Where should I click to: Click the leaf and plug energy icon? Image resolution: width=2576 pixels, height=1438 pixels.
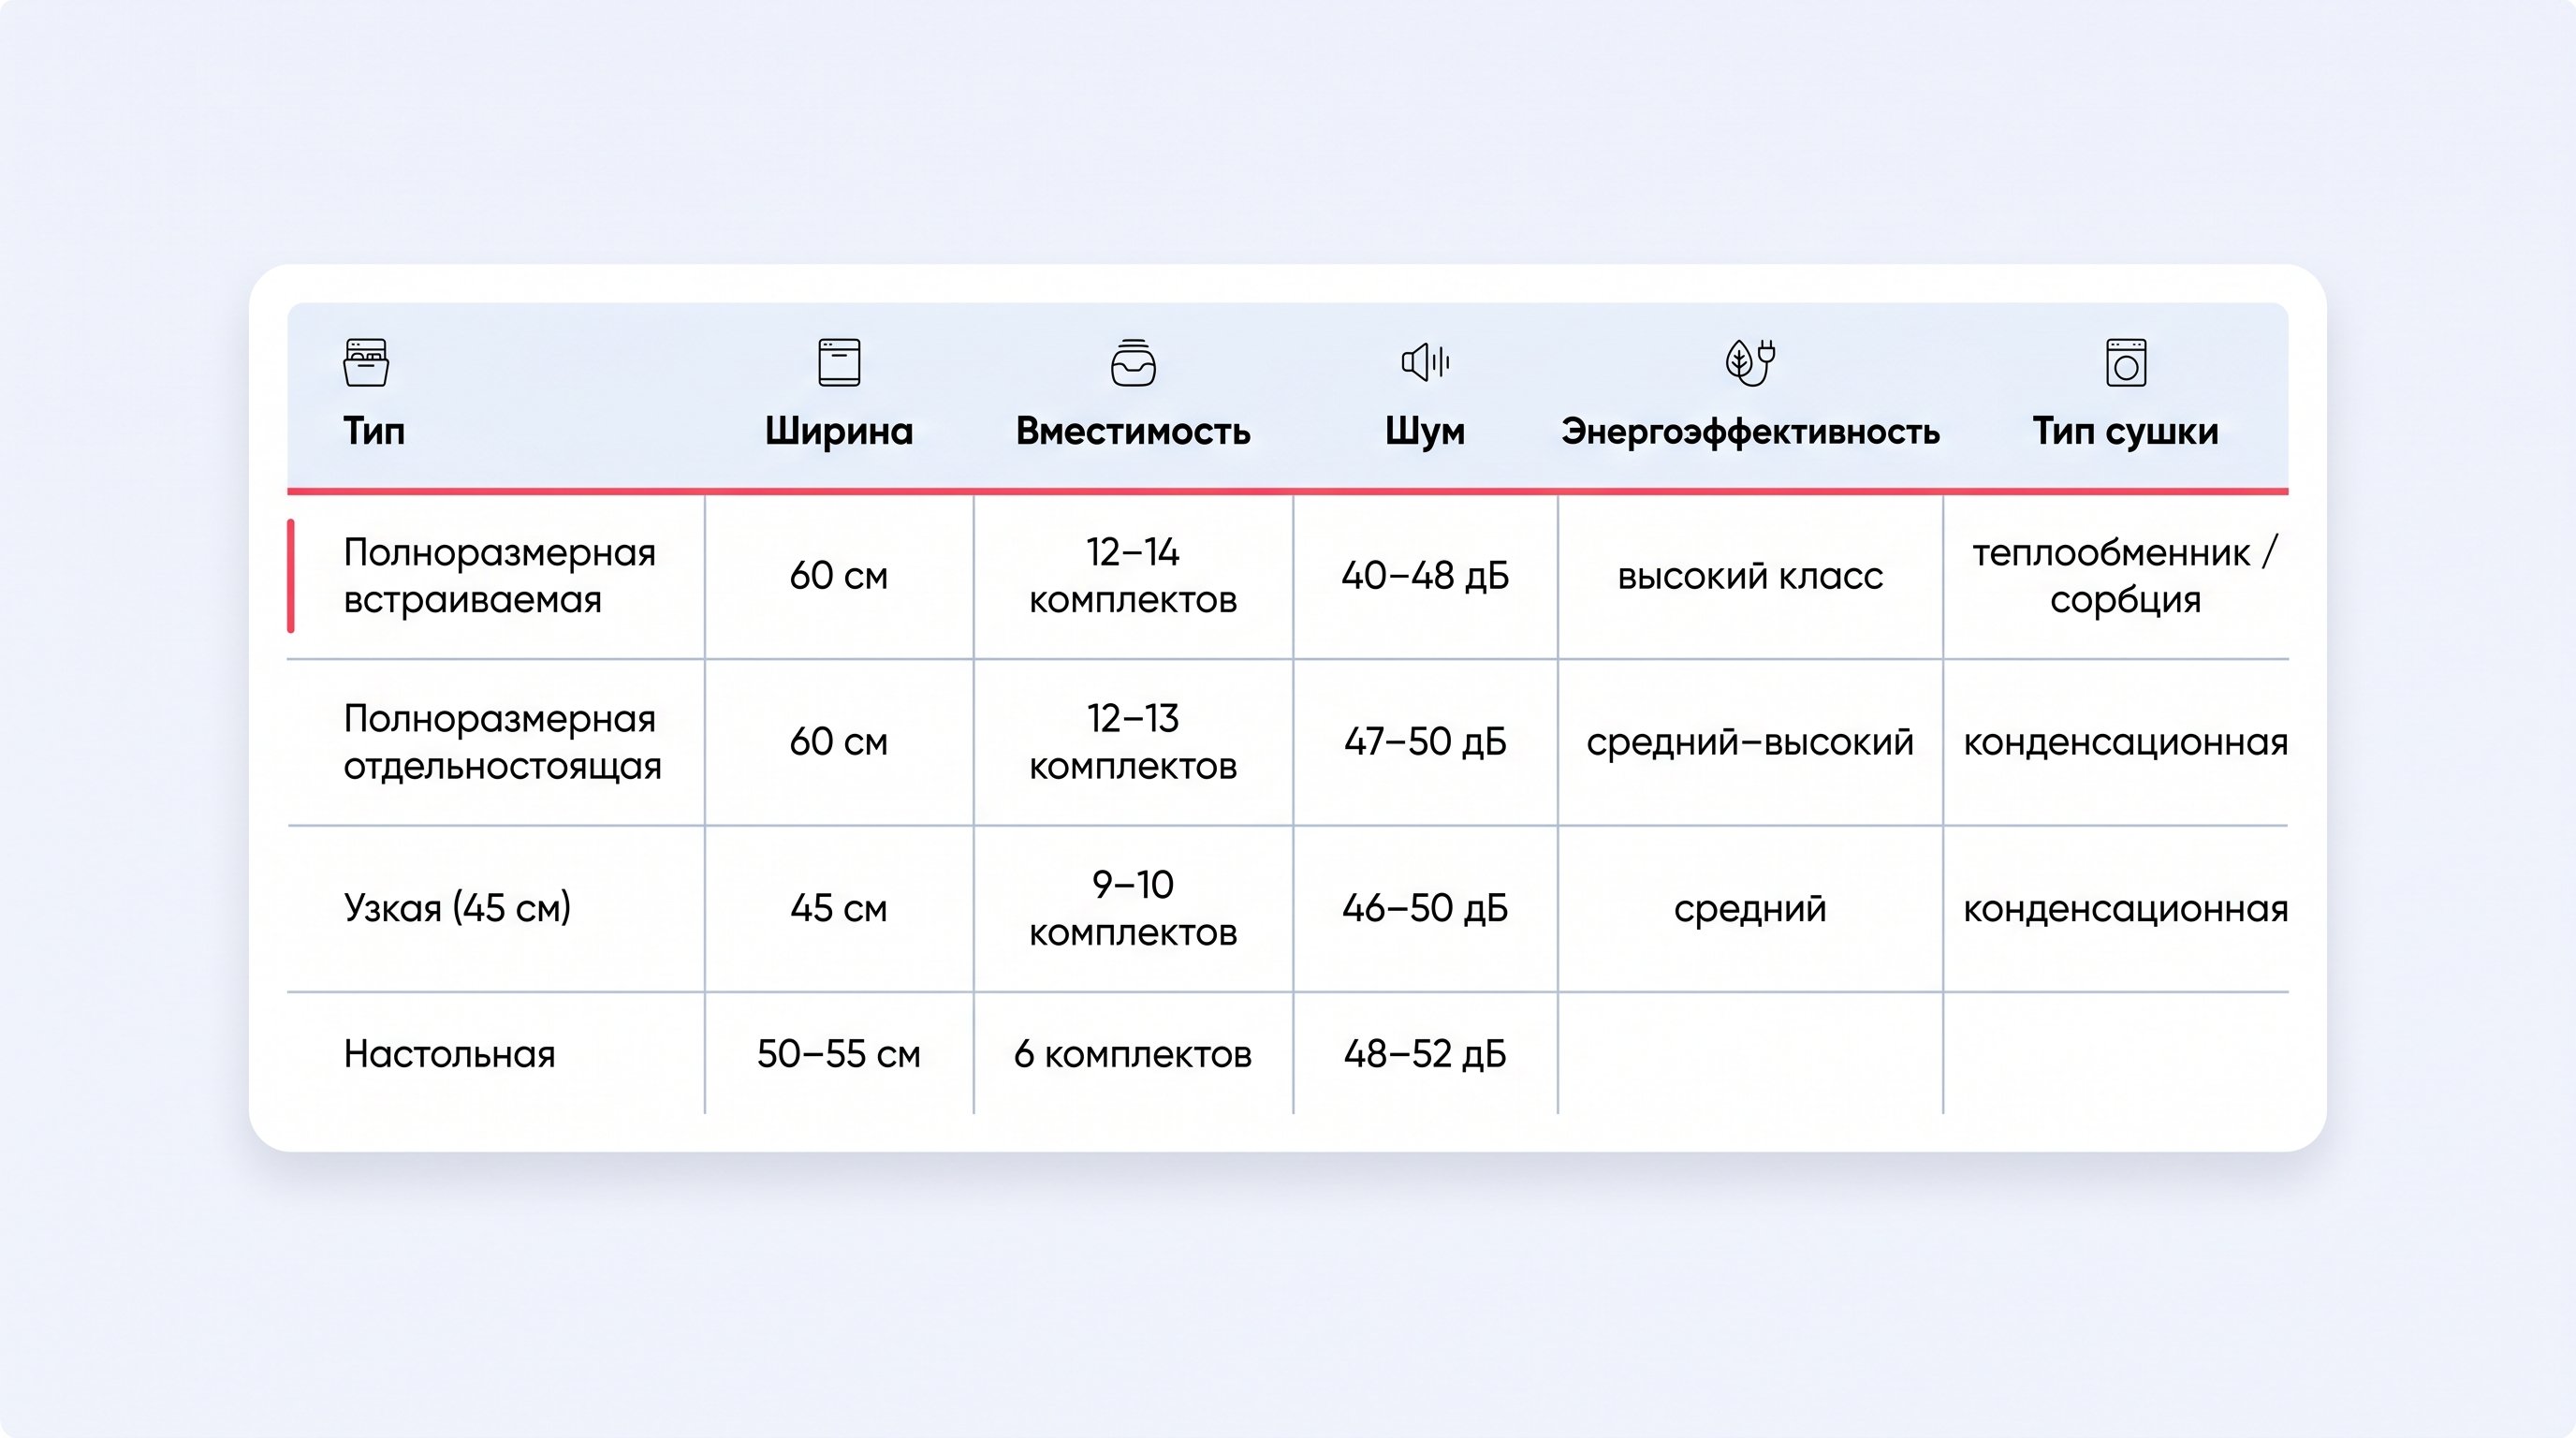(x=1750, y=362)
